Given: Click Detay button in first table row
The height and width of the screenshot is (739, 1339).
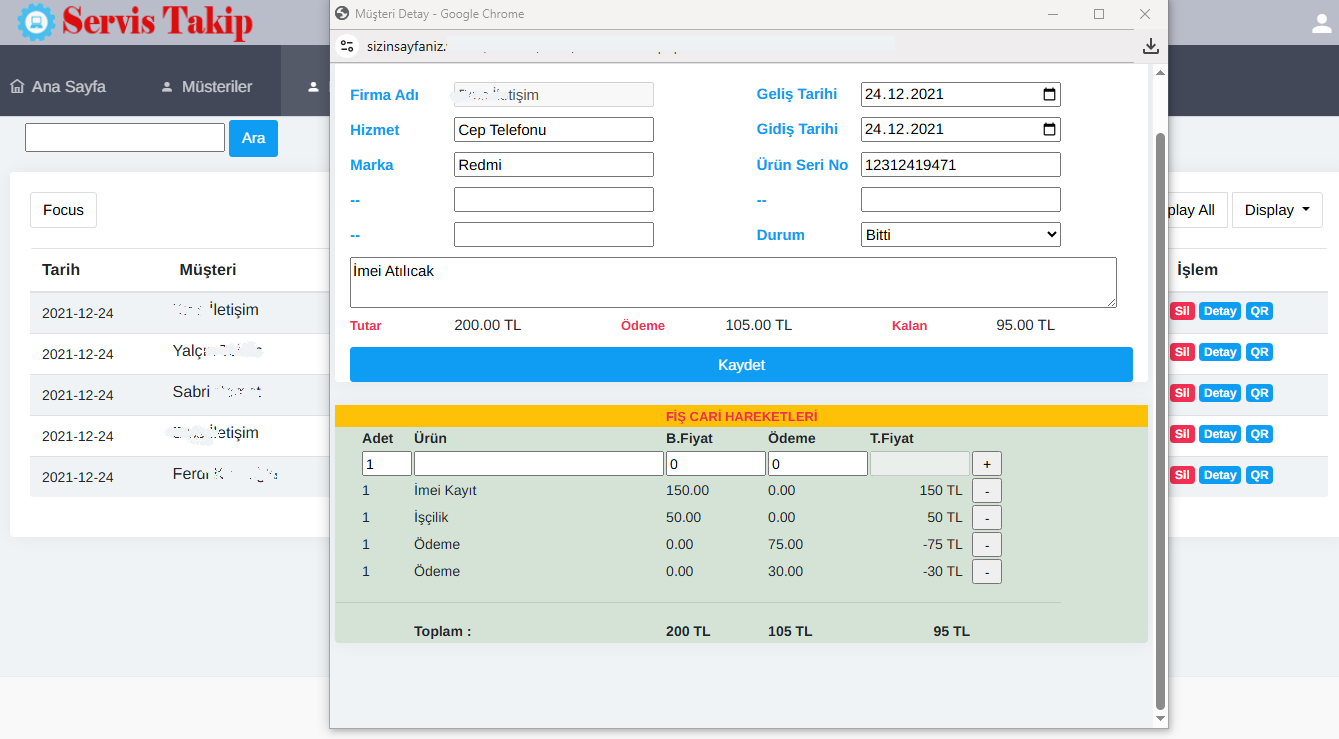Looking at the screenshot, I should [x=1219, y=311].
